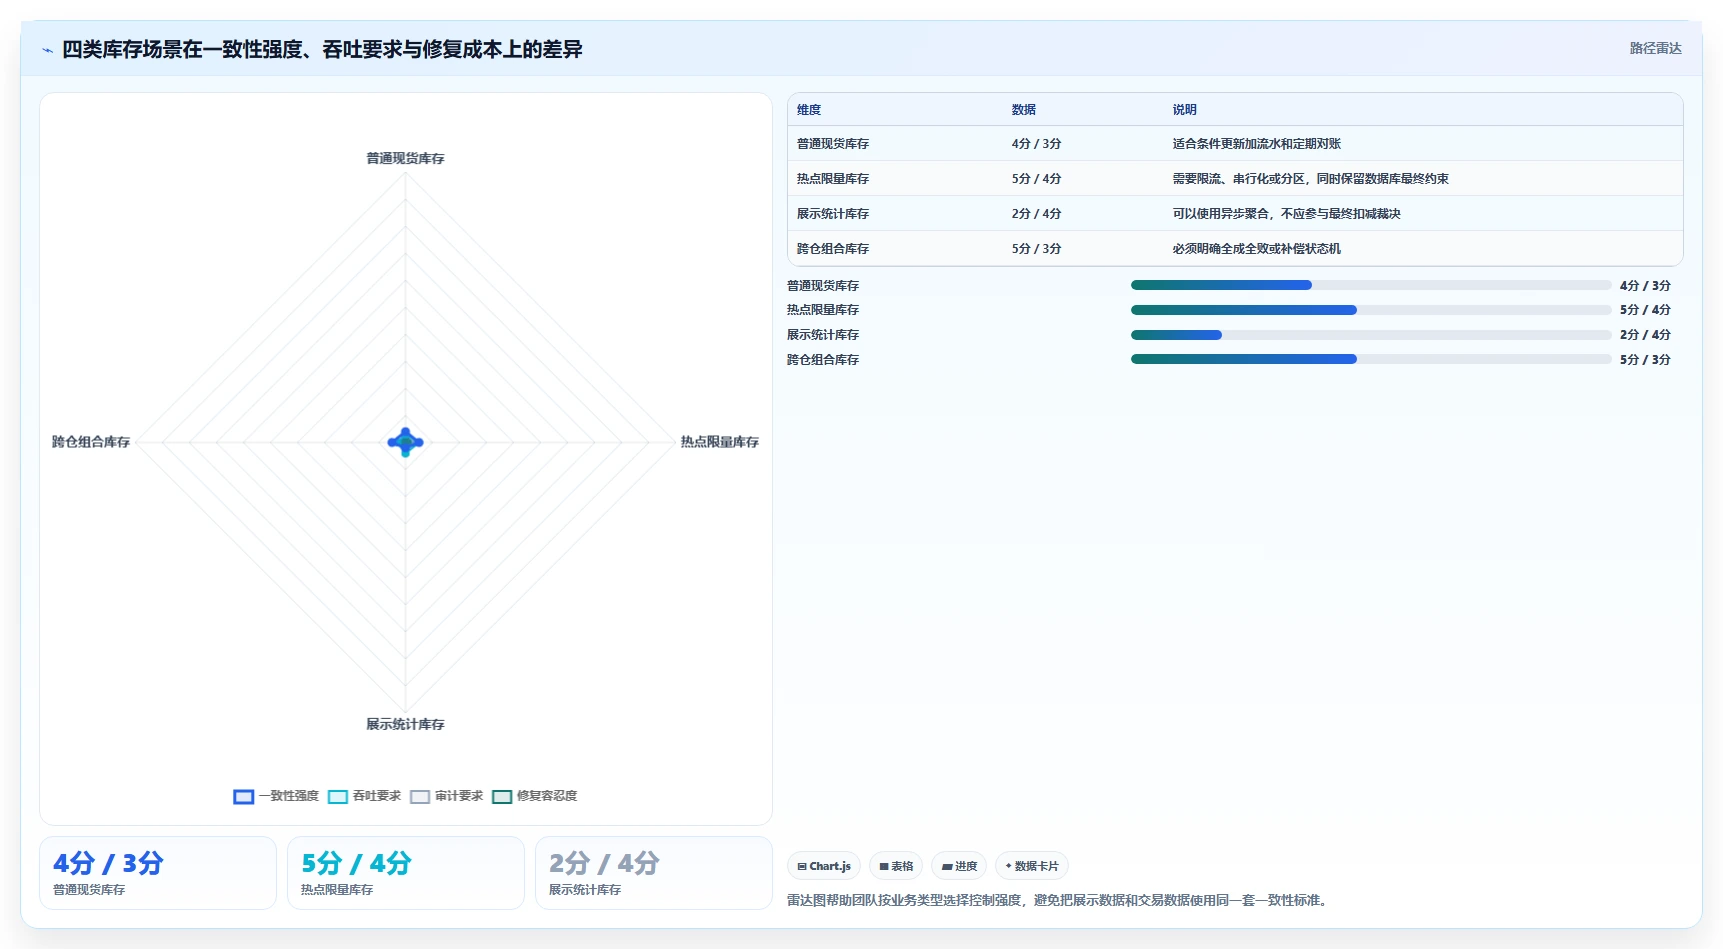Click the 进度 tag chip

pos(959,866)
